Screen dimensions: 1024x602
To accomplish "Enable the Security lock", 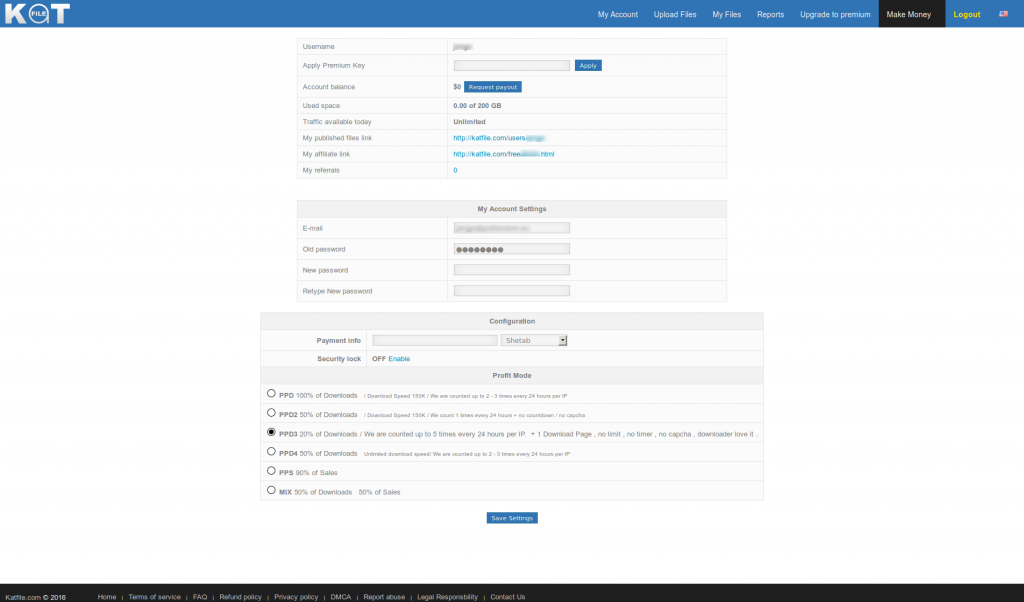I will [x=399, y=359].
